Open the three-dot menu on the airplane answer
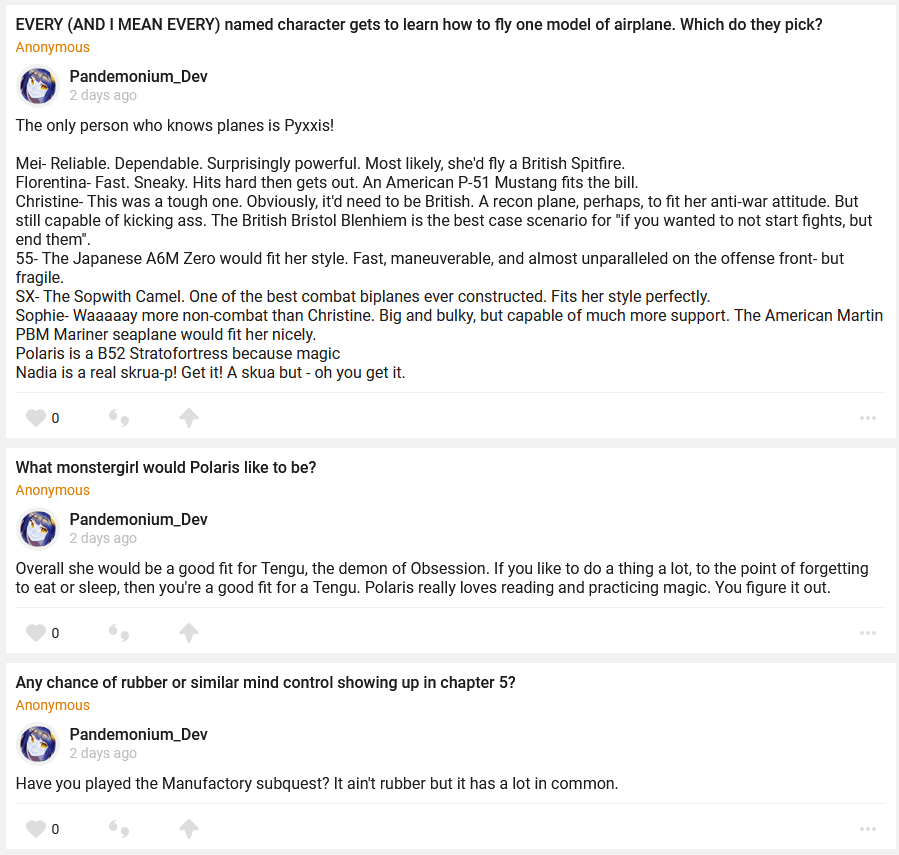Image resolution: width=899 pixels, height=855 pixels. [867, 418]
